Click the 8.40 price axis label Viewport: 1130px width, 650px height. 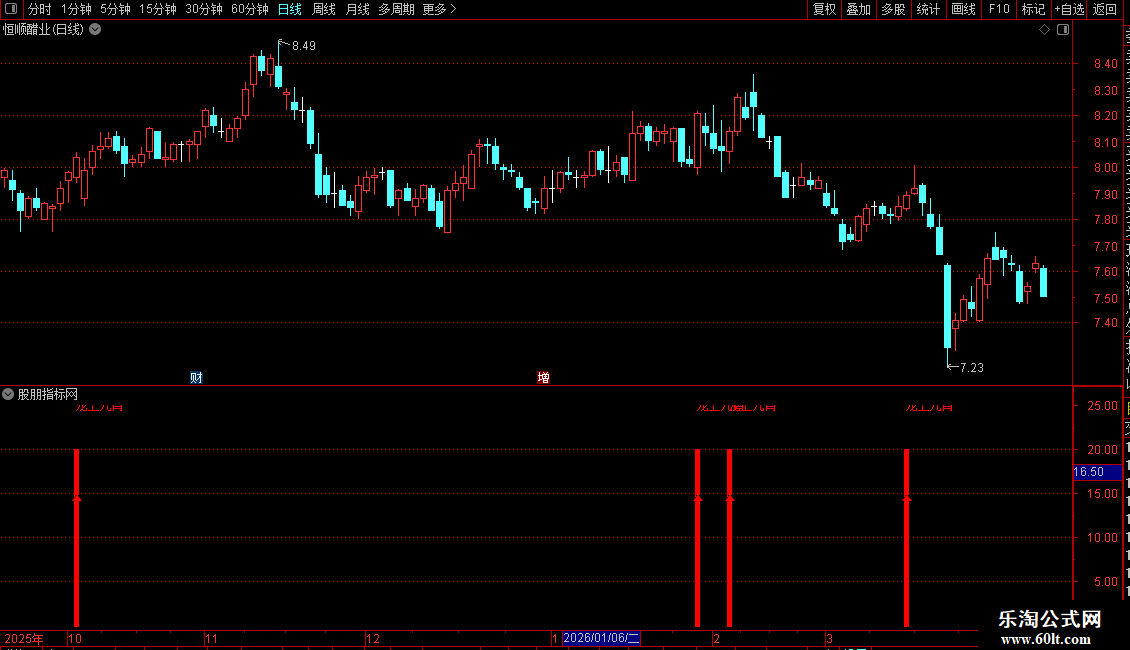(x=1105, y=63)
